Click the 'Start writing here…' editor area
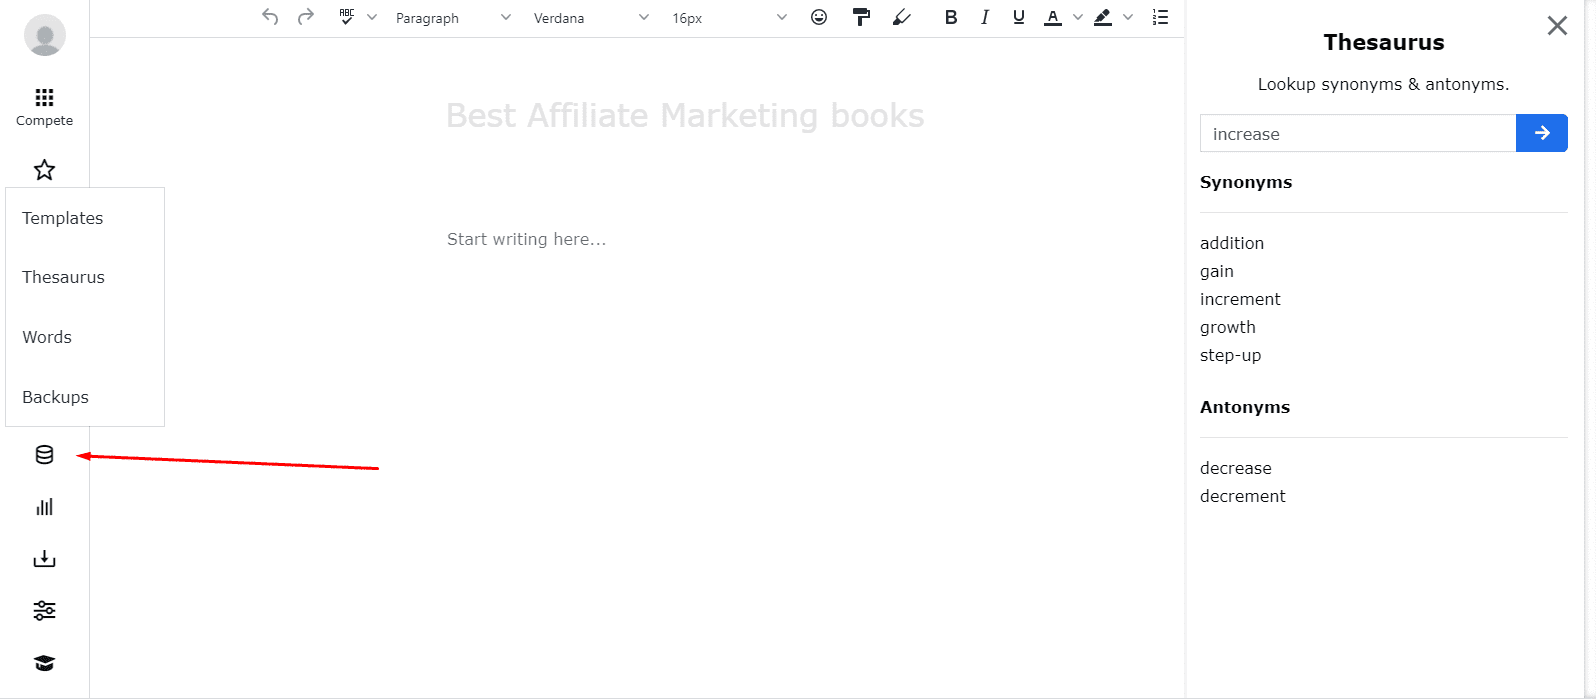 click(526, 239)
